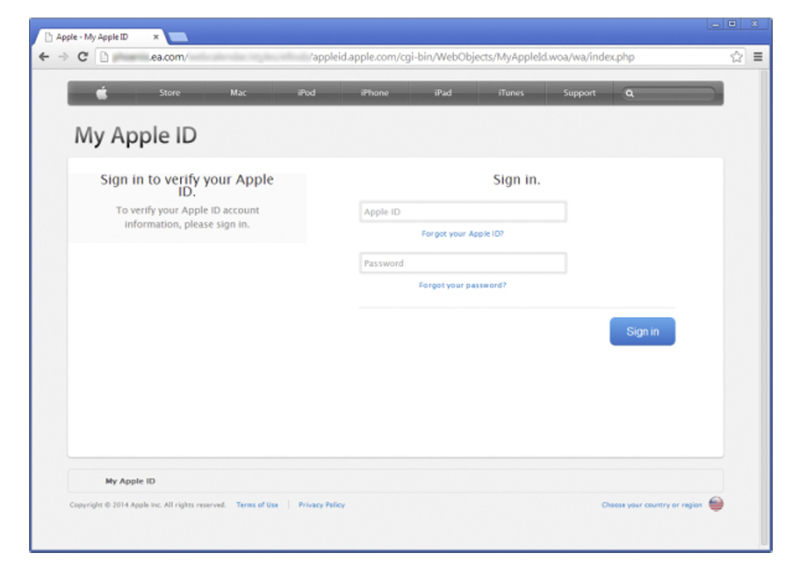
Task: Click the navigation bar search field
Action: tap(668, 93)
